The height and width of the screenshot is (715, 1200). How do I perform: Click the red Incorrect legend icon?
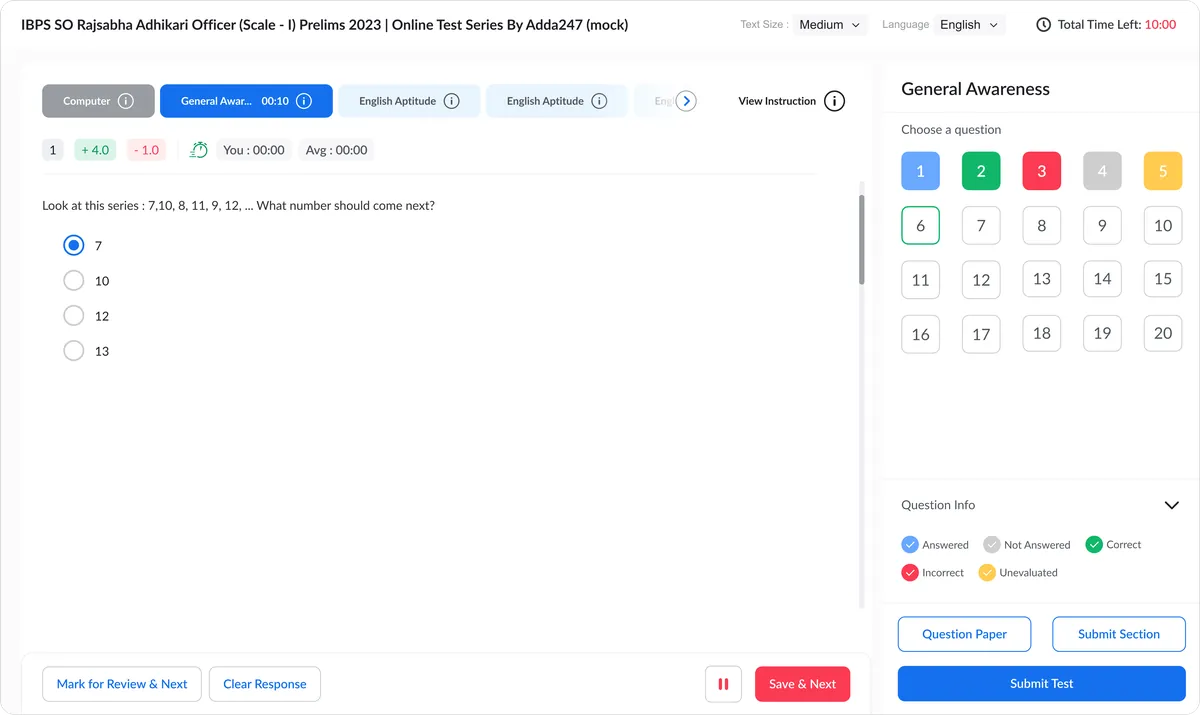click(910, 573)
